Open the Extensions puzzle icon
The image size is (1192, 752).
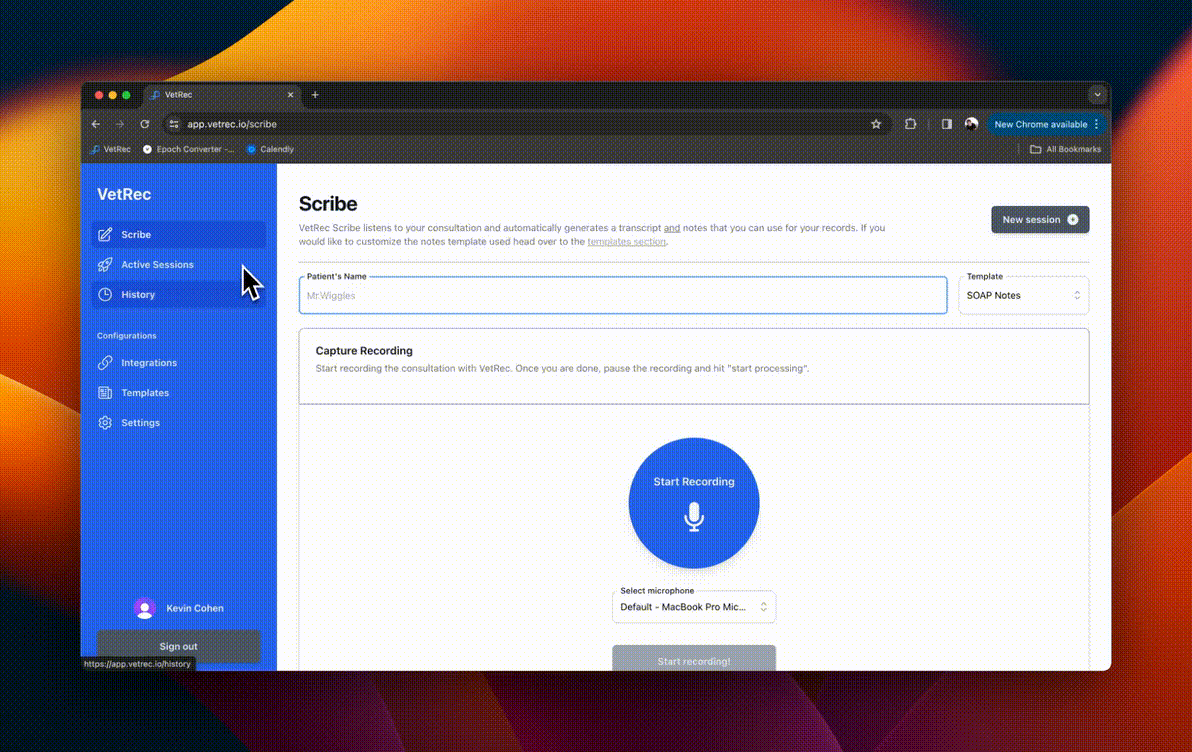(910, 124)
